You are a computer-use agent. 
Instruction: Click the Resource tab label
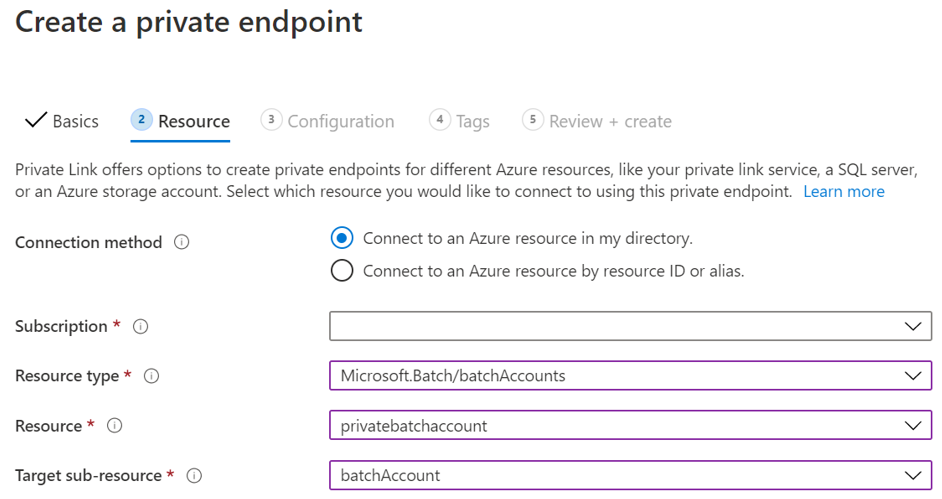point(194,122)
